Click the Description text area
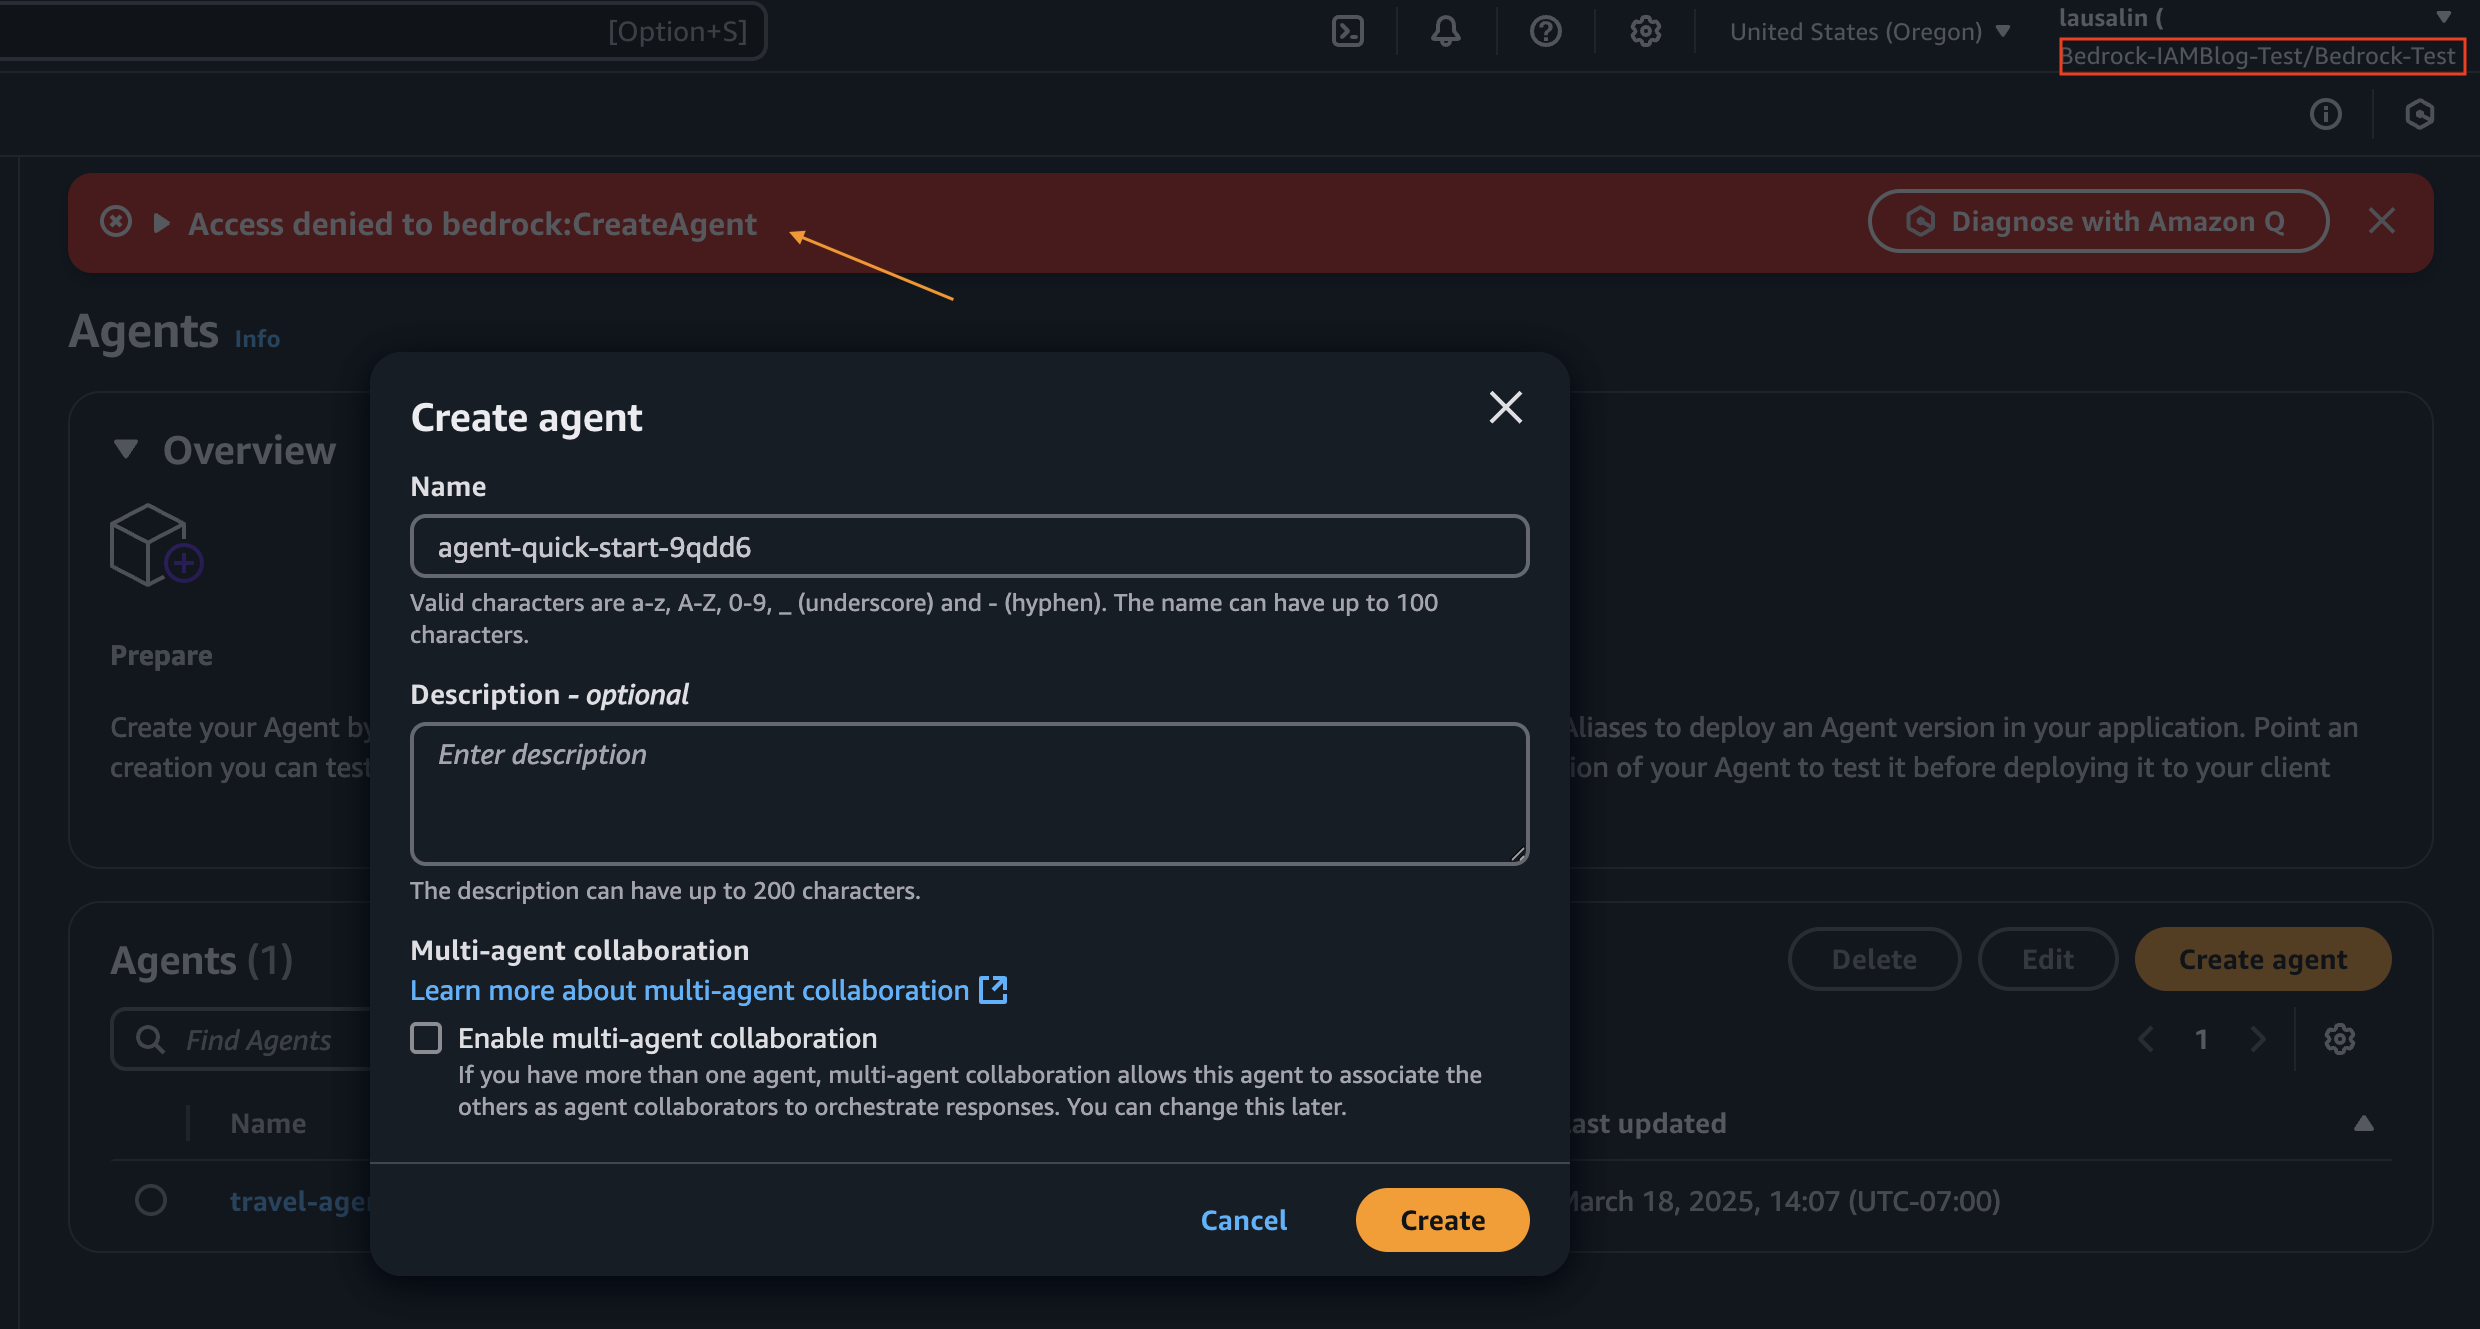This screenshot has width=2480, height=1329. pyautogui.click(x=969, y=793)
